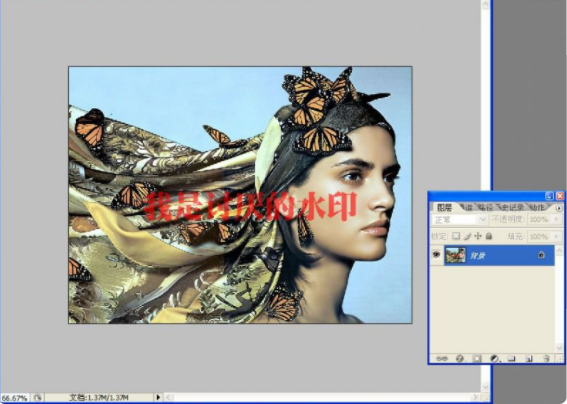Click the link layers icon
Image resolution: width=567 pixels, height=404 pixels.
pos(442,358)
